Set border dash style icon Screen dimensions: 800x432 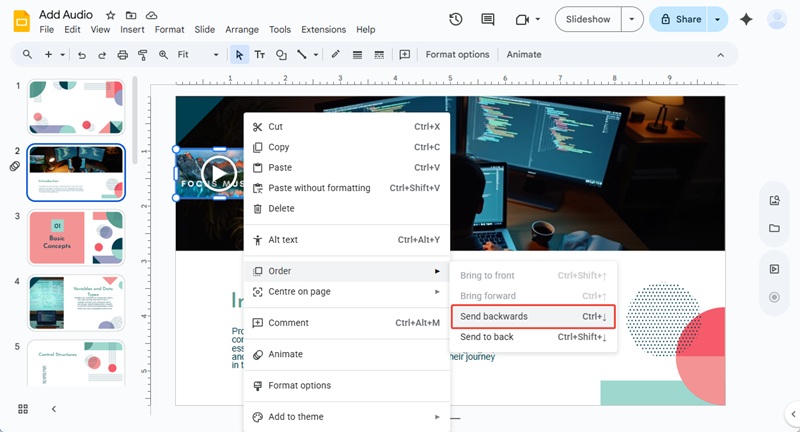click(x=379, y=55)
